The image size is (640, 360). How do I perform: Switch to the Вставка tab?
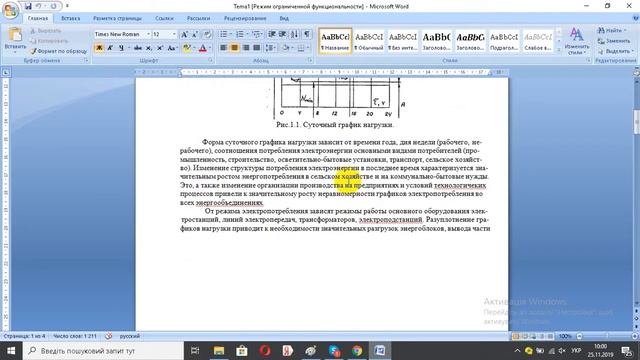click(71, 18)
